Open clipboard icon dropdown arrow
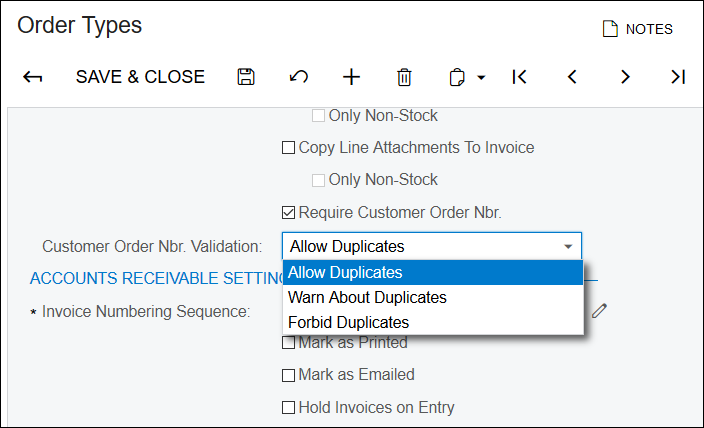This screenshot has height=428, width=704. coord(481,78)
